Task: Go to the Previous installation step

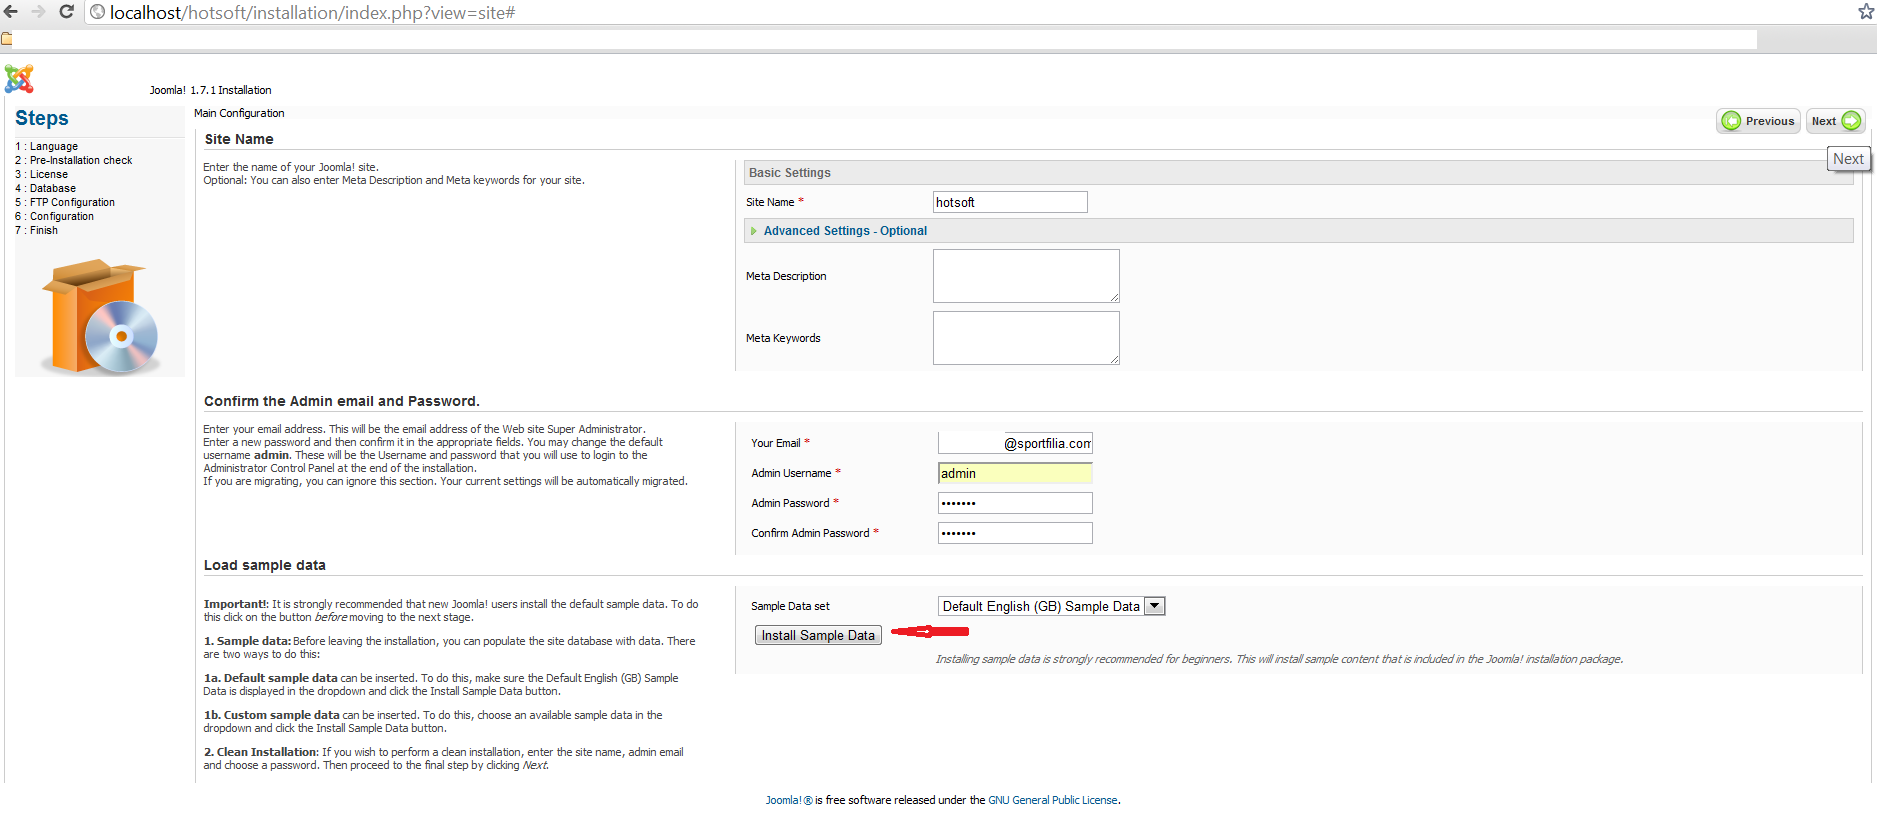Action: pyautogui.click(x=1759, y=121)
